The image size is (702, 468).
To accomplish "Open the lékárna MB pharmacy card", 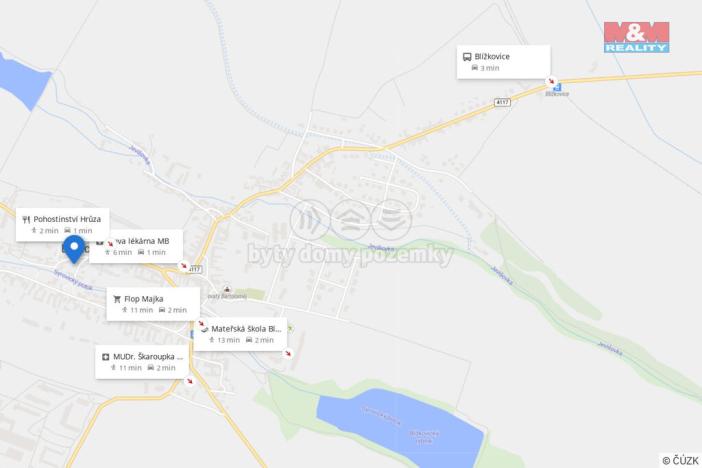I will point(136,246).
